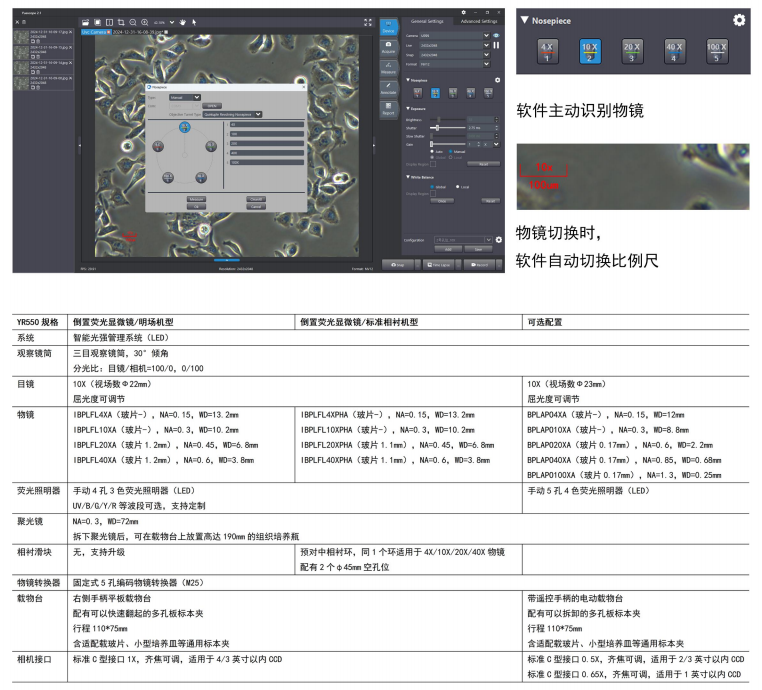
Task: Open the Annotate side panel
Action: [x=388, y=89]
